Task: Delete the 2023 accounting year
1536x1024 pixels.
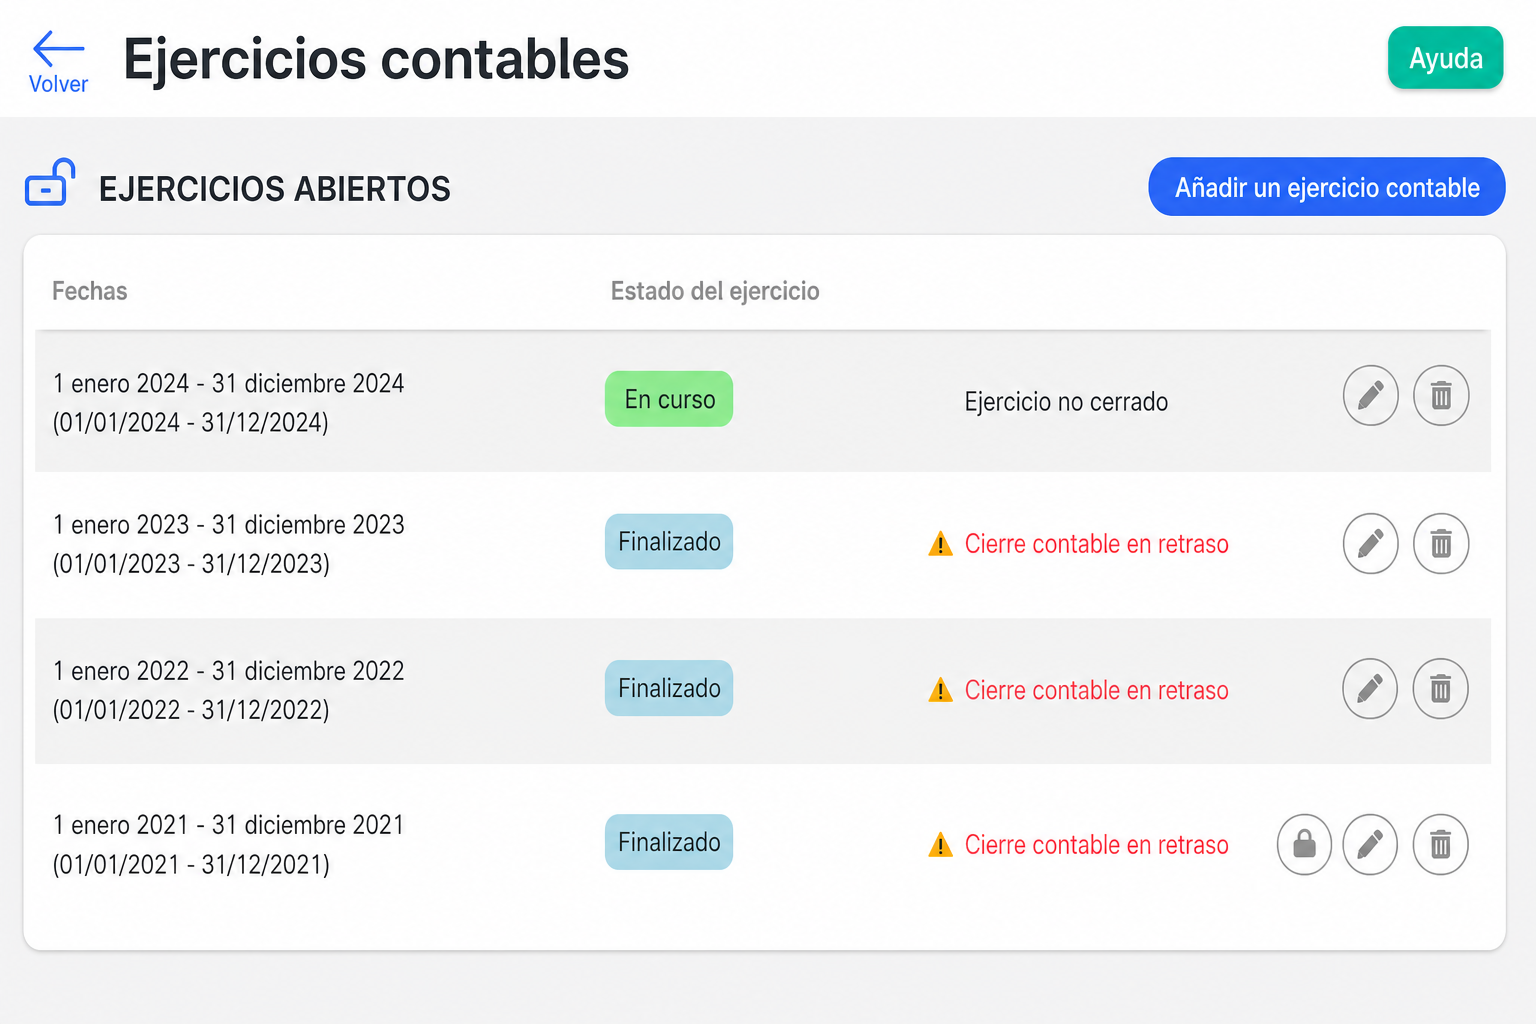Action: click(x=1441, y=544)
